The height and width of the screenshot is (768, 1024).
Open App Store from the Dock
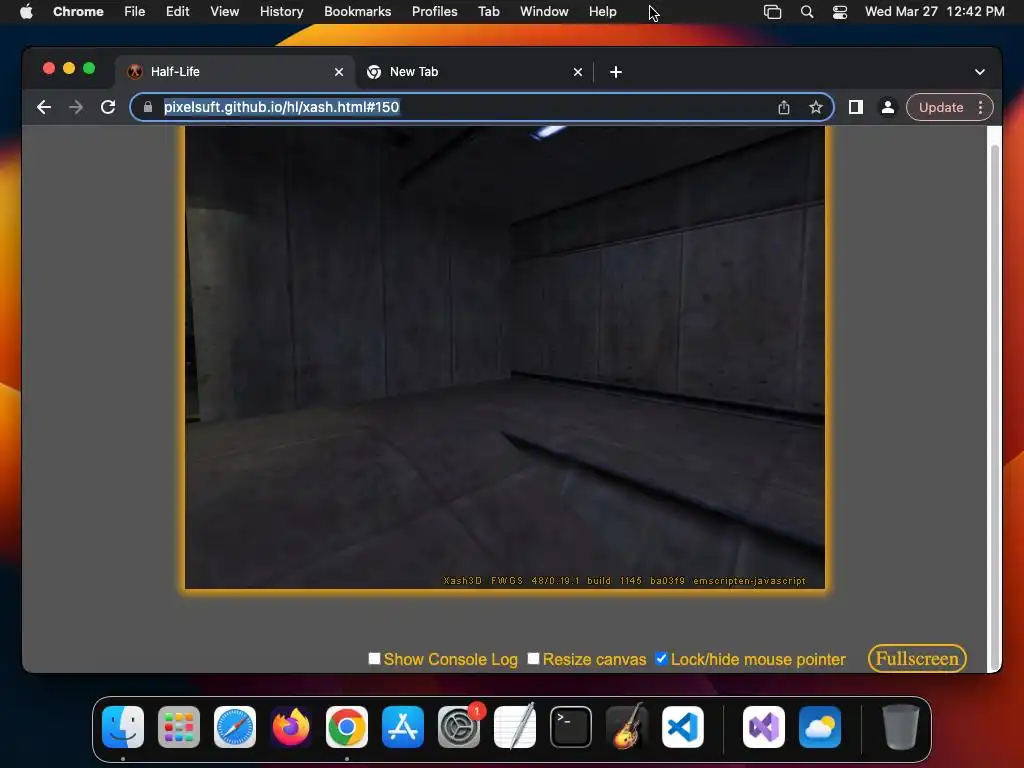(x=403, y=727)
